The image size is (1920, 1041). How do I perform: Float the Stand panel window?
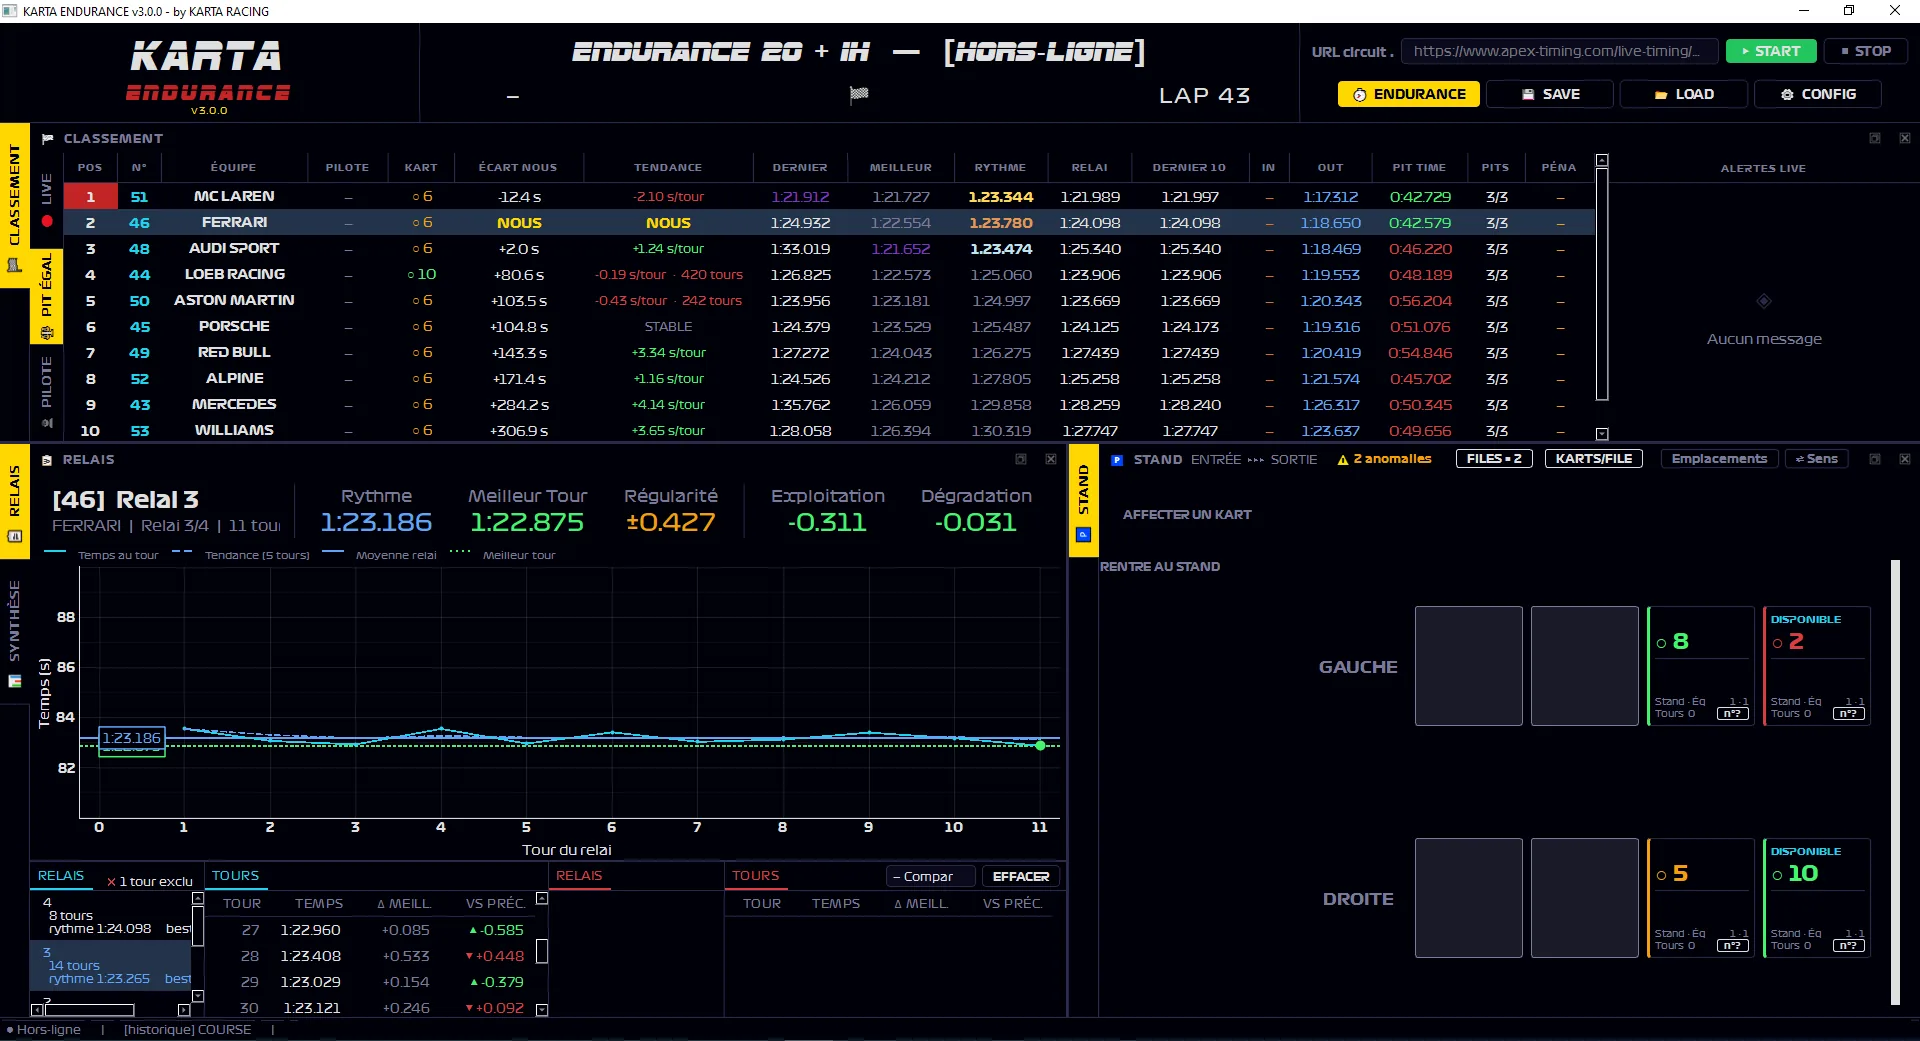pos(1875,459)
